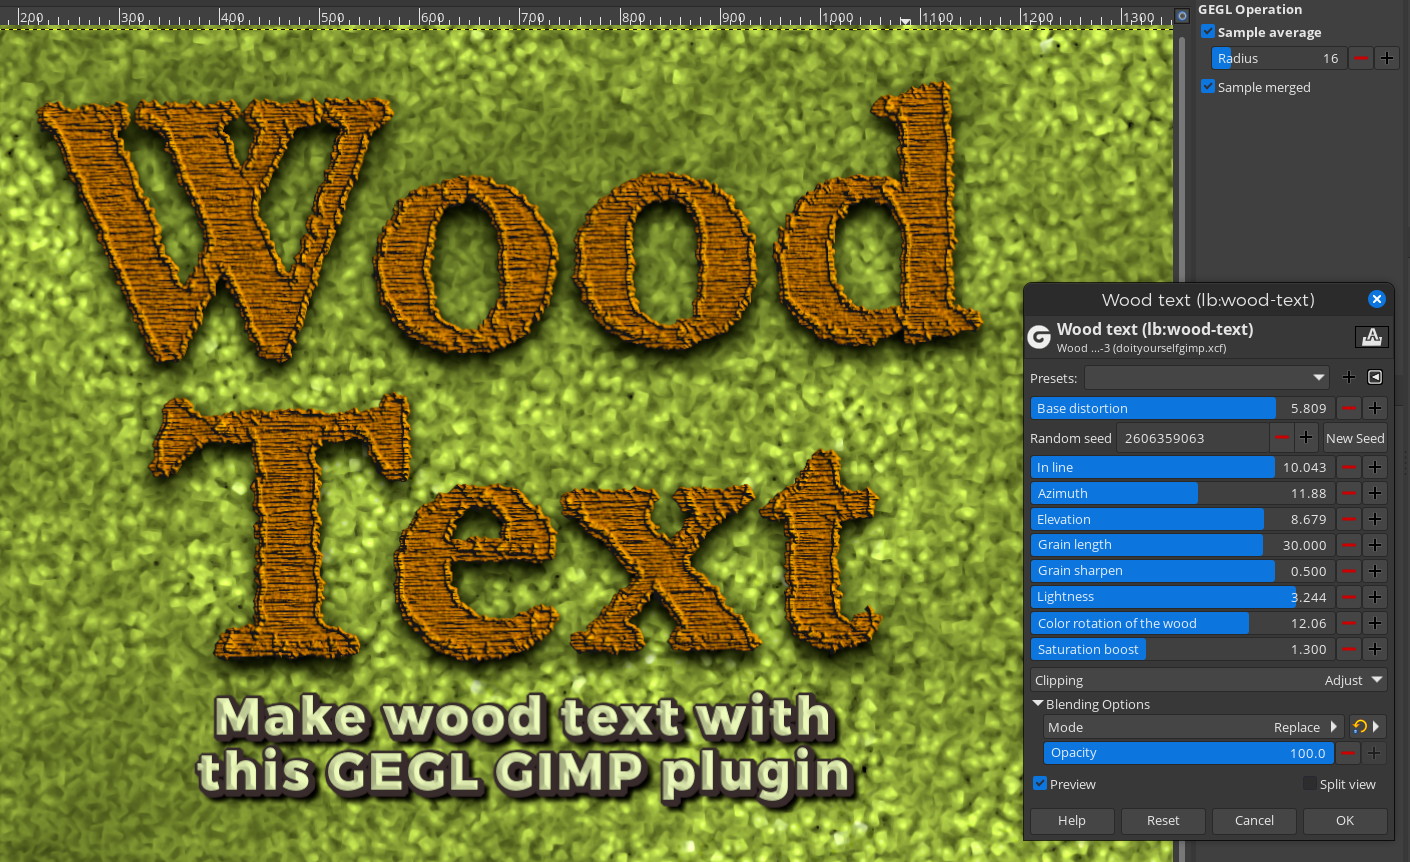Adjust the Color rotation of the wood slider

point(1183,623)
